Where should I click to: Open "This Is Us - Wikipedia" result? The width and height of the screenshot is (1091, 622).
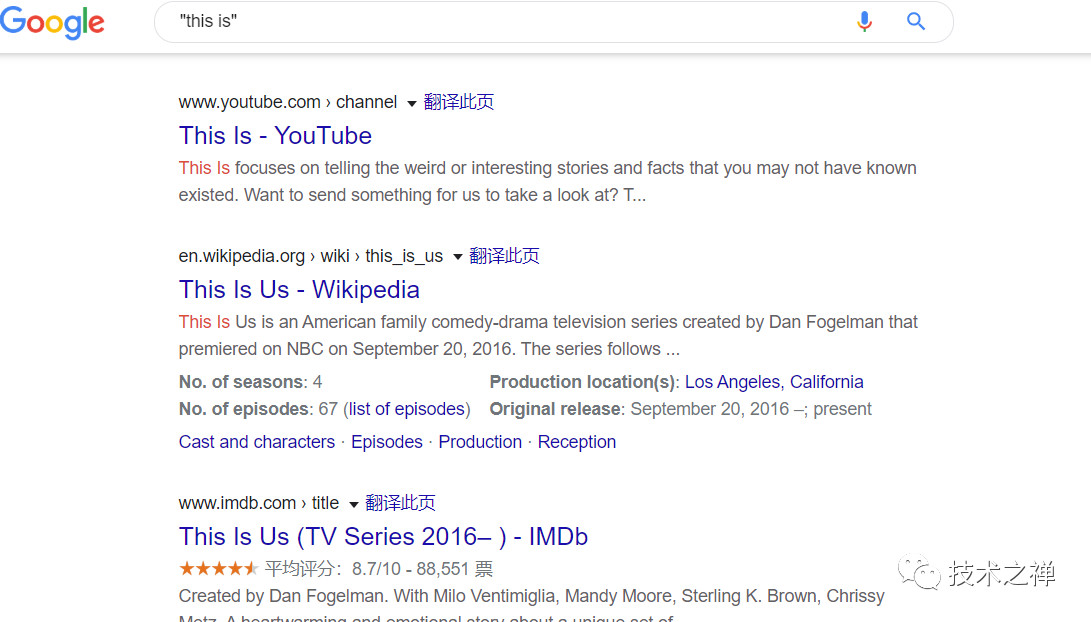coord(299,289)
